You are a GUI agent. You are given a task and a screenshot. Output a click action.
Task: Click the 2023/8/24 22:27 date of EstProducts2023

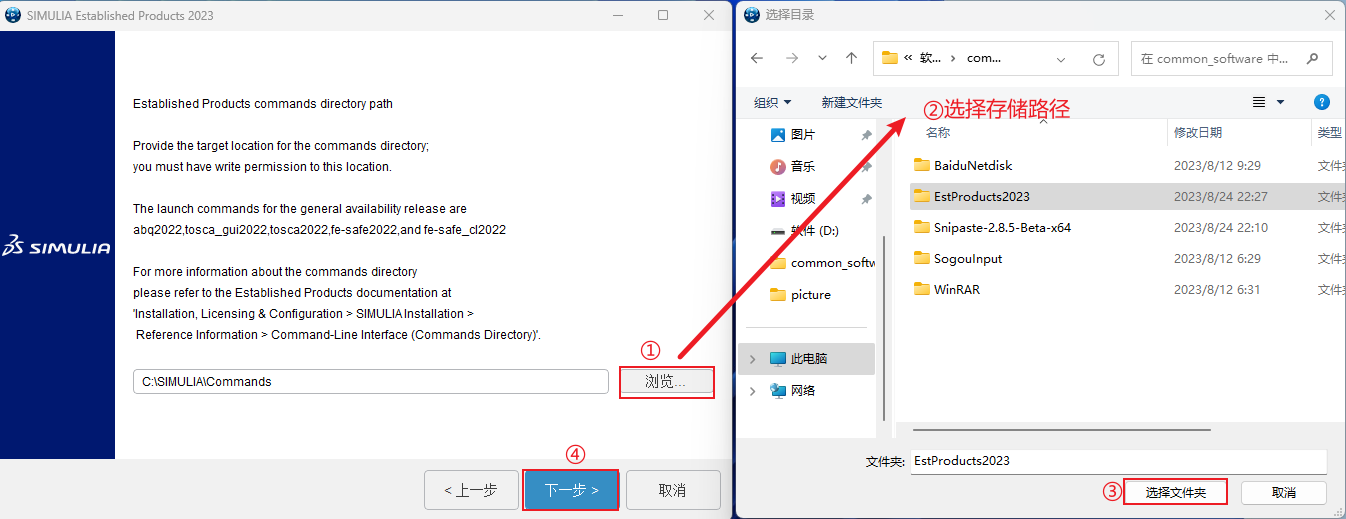1221,196
